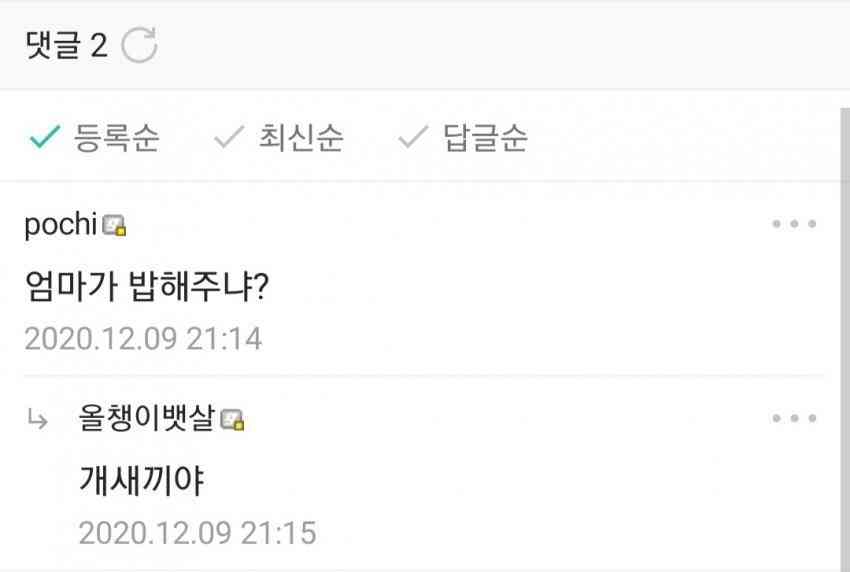
Task: Open more options for 올챙이뱃살's reply
Action: (794, 418)
